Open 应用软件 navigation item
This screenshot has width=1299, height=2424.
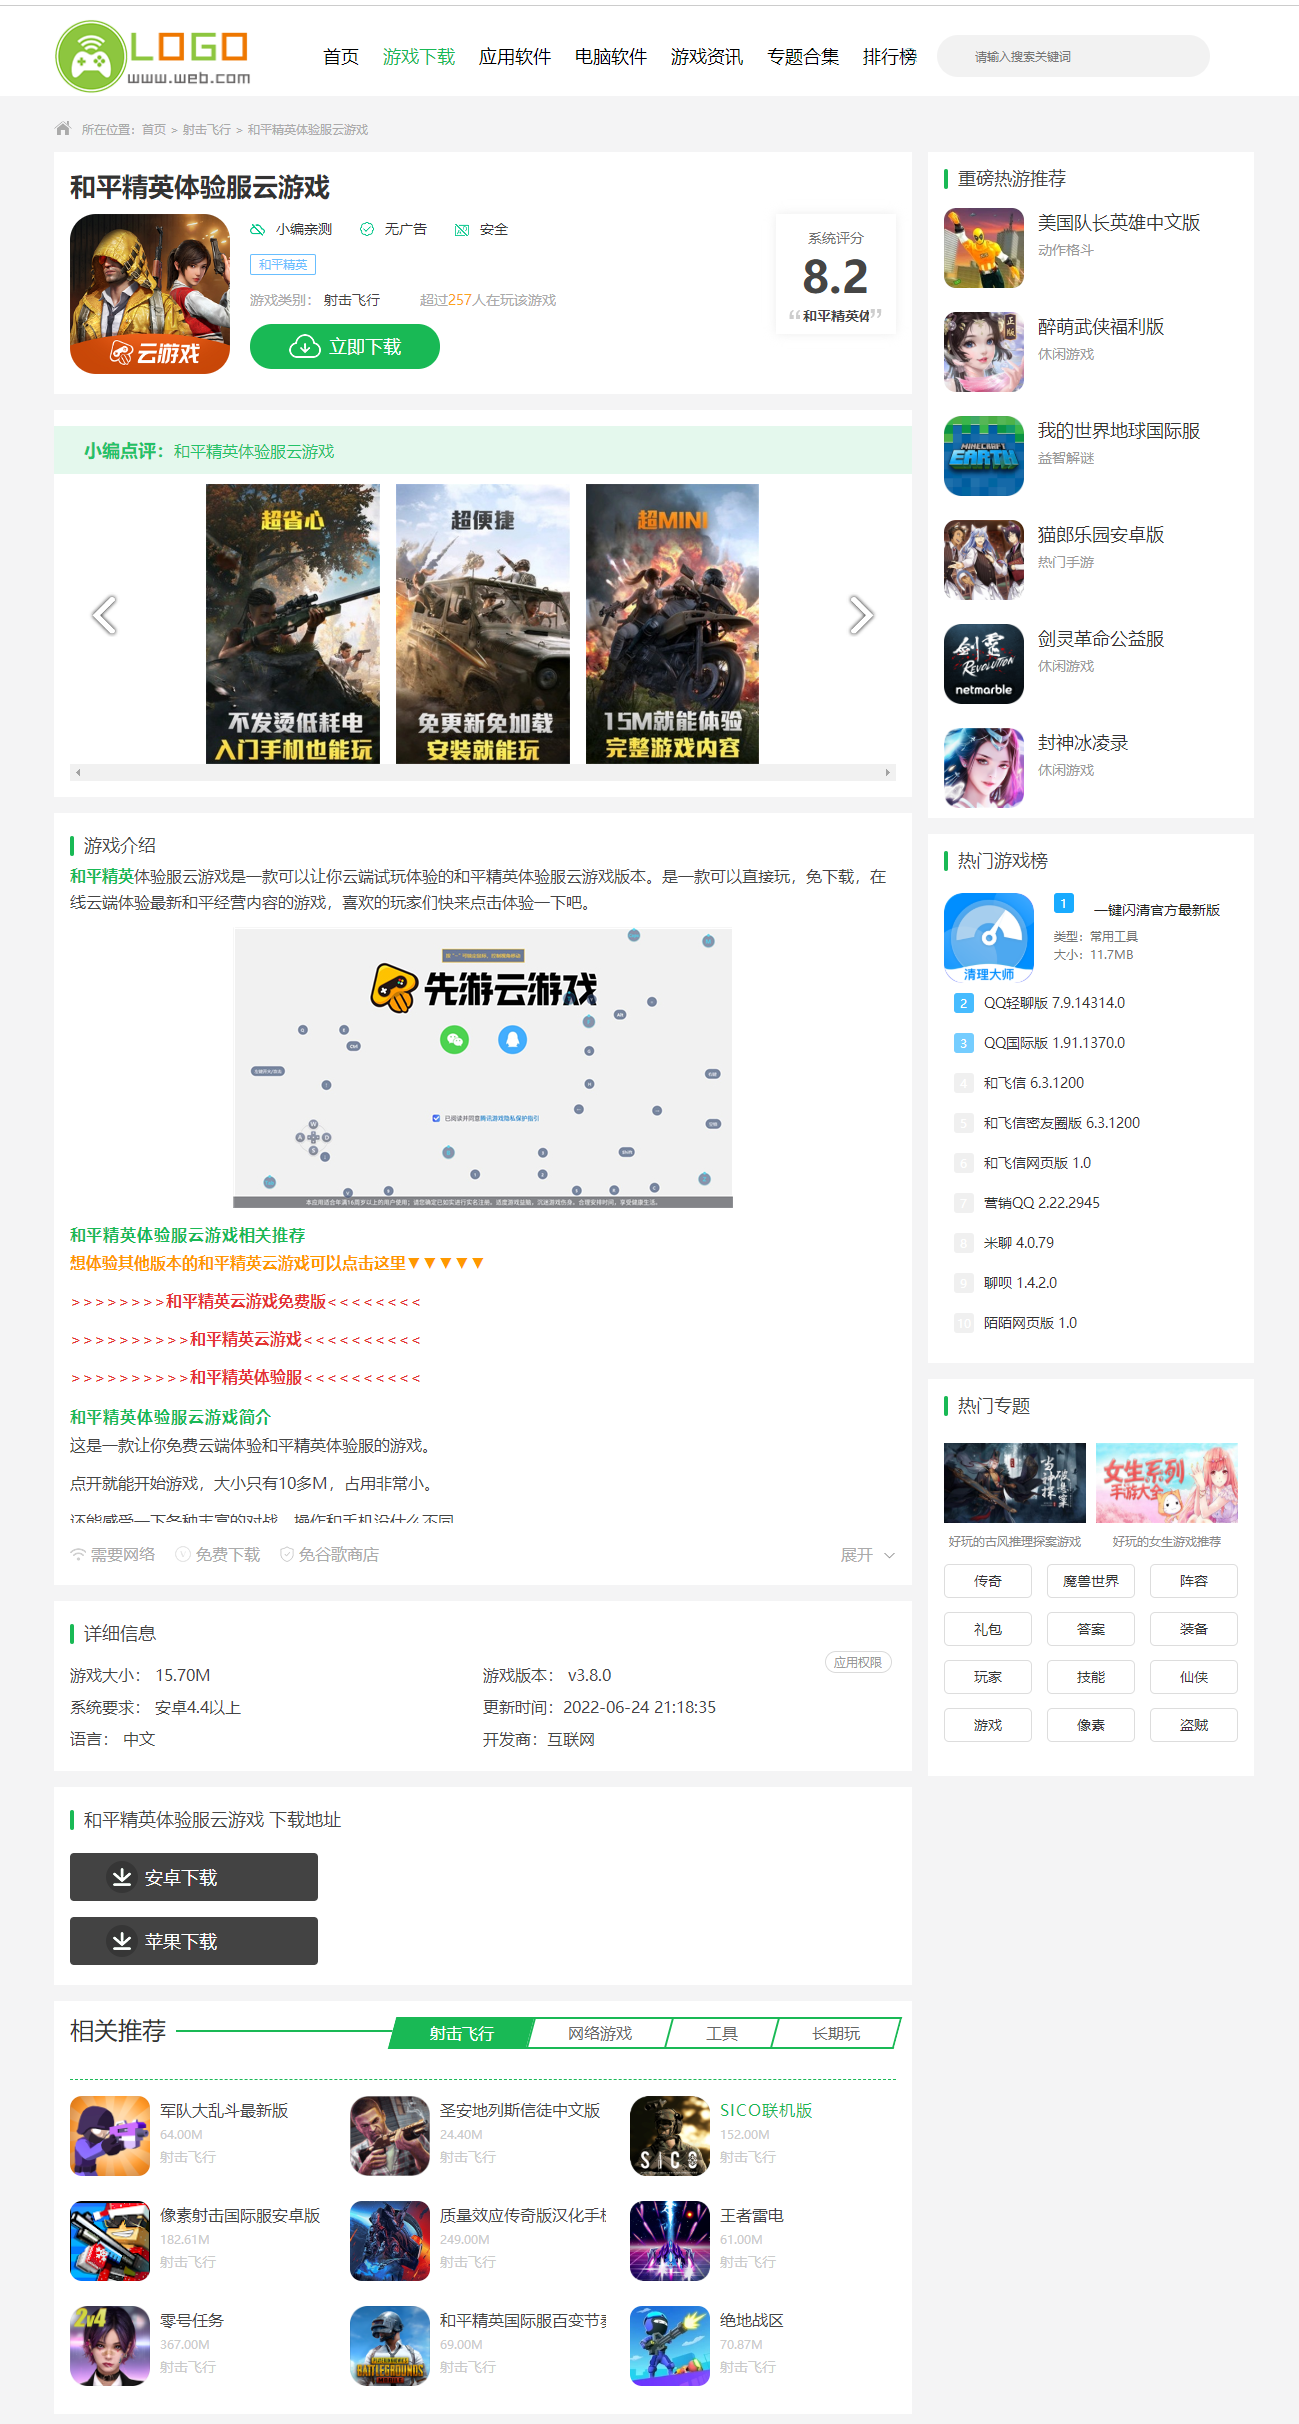coord(515,57)
